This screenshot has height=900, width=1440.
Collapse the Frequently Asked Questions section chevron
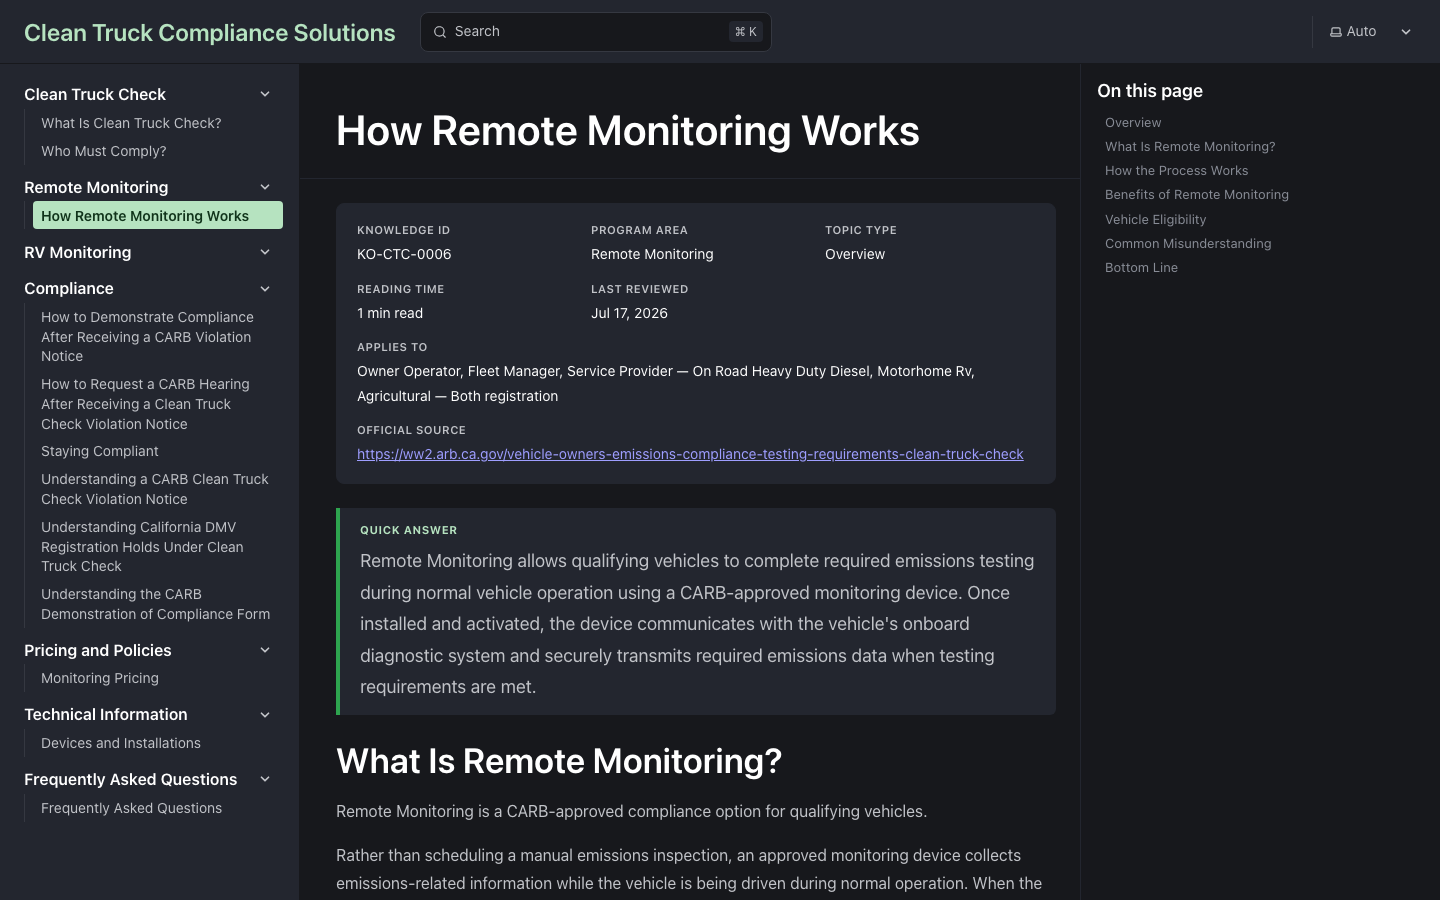point(265,779)
